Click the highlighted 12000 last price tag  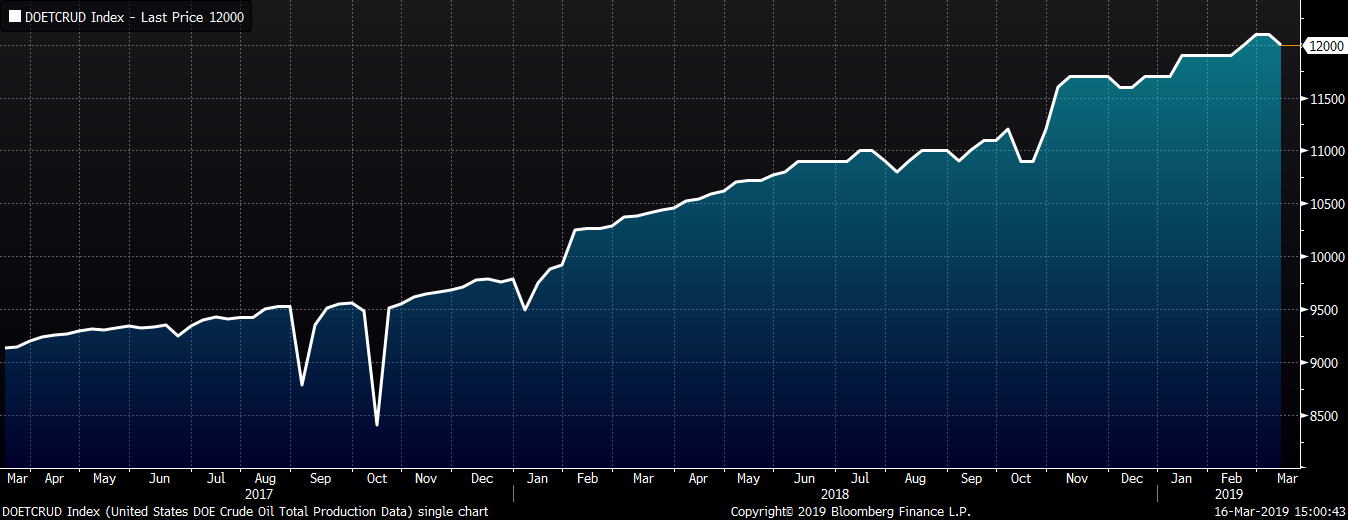click(x=1322, y=46)
